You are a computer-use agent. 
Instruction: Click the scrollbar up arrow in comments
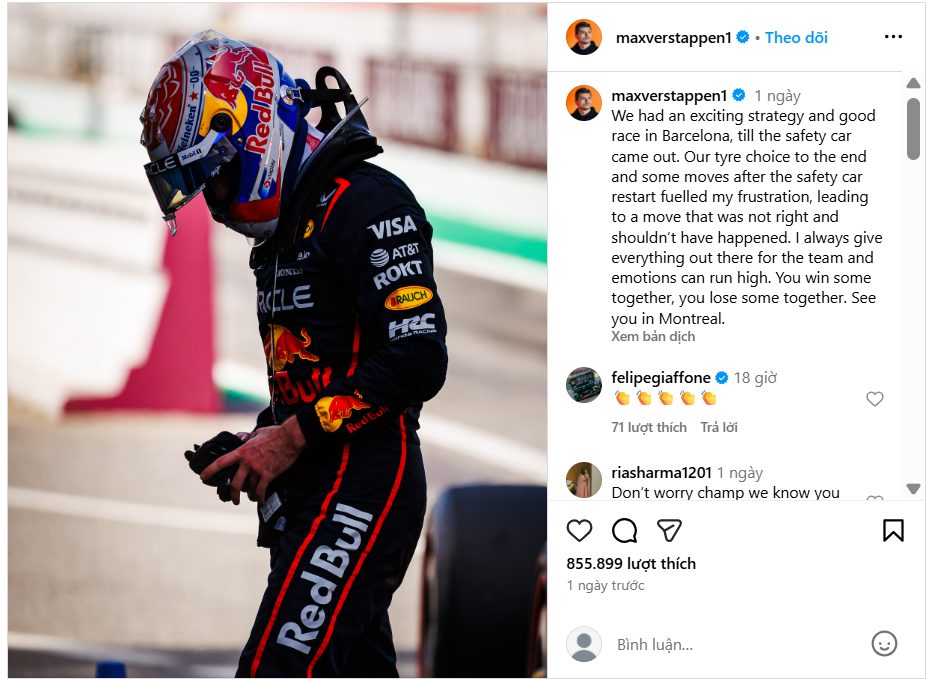pyautogui.click(x=913, y=83)
